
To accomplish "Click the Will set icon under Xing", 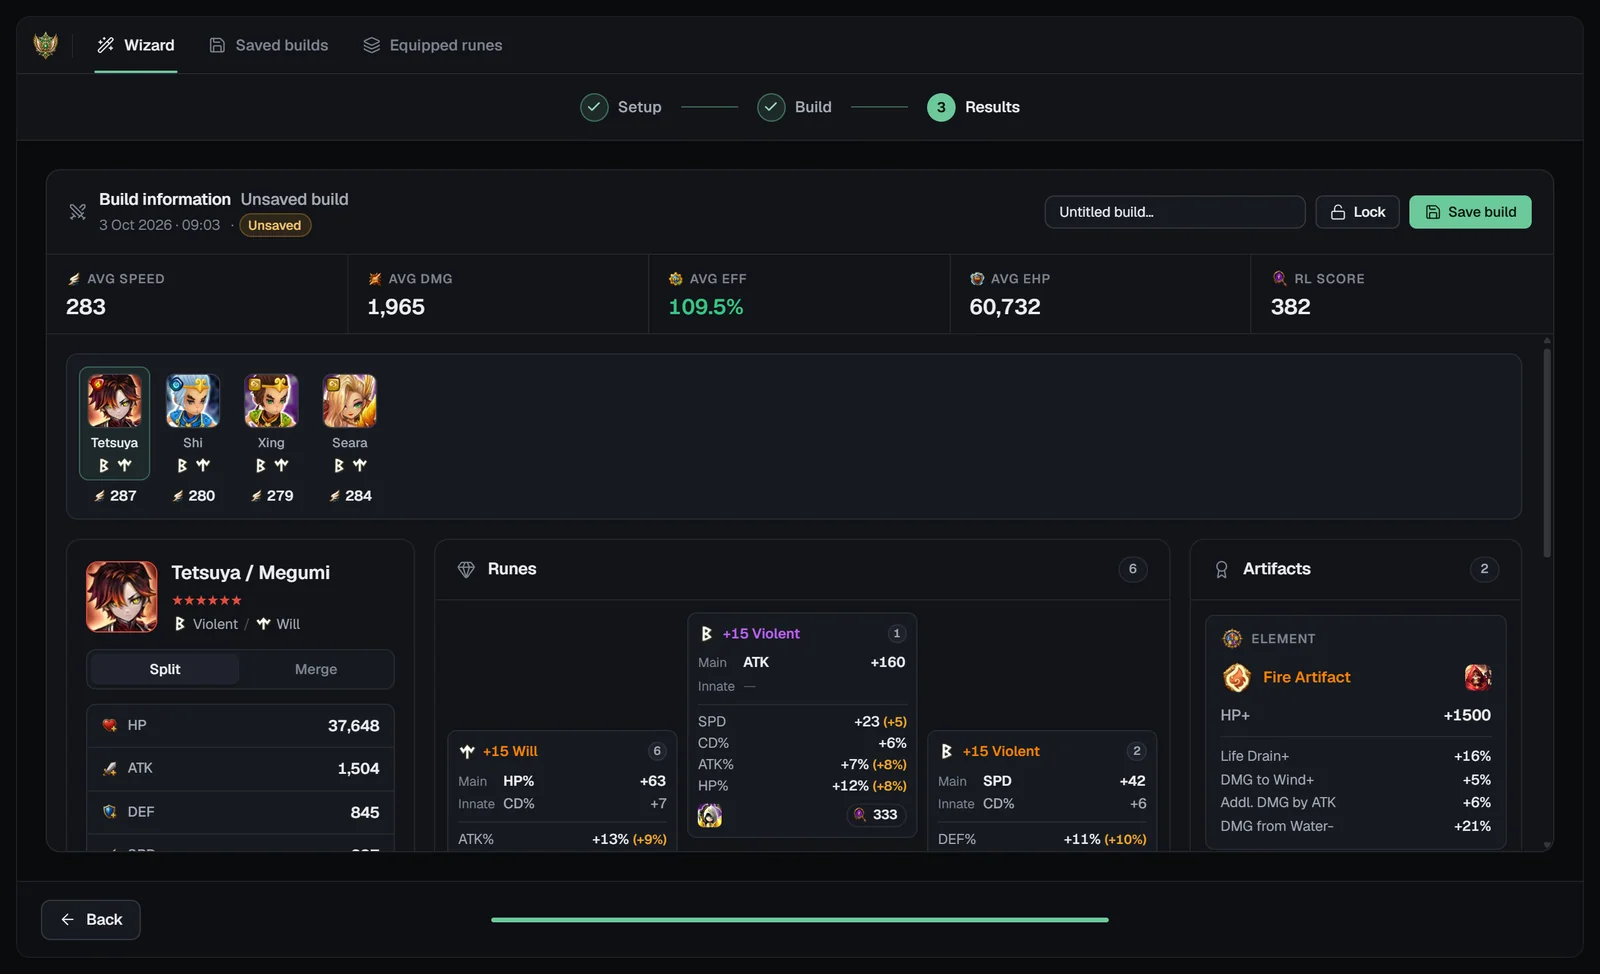I will 281,466.
